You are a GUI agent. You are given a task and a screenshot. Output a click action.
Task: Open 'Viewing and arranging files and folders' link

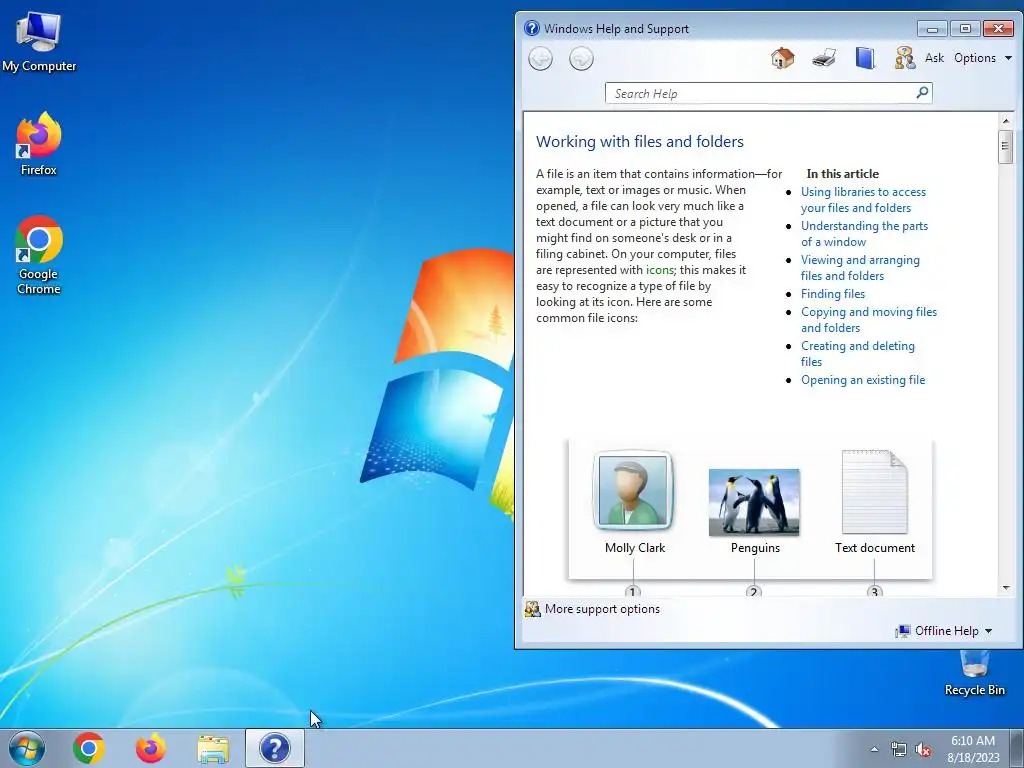pyautogui.click(x=860, y=268)
